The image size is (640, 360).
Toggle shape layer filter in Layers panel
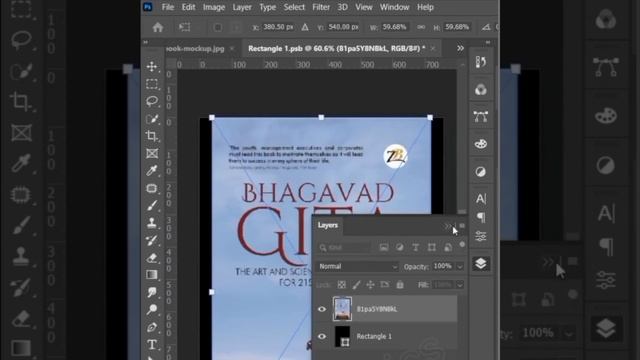pyautogui.click(x=431, y=247)
